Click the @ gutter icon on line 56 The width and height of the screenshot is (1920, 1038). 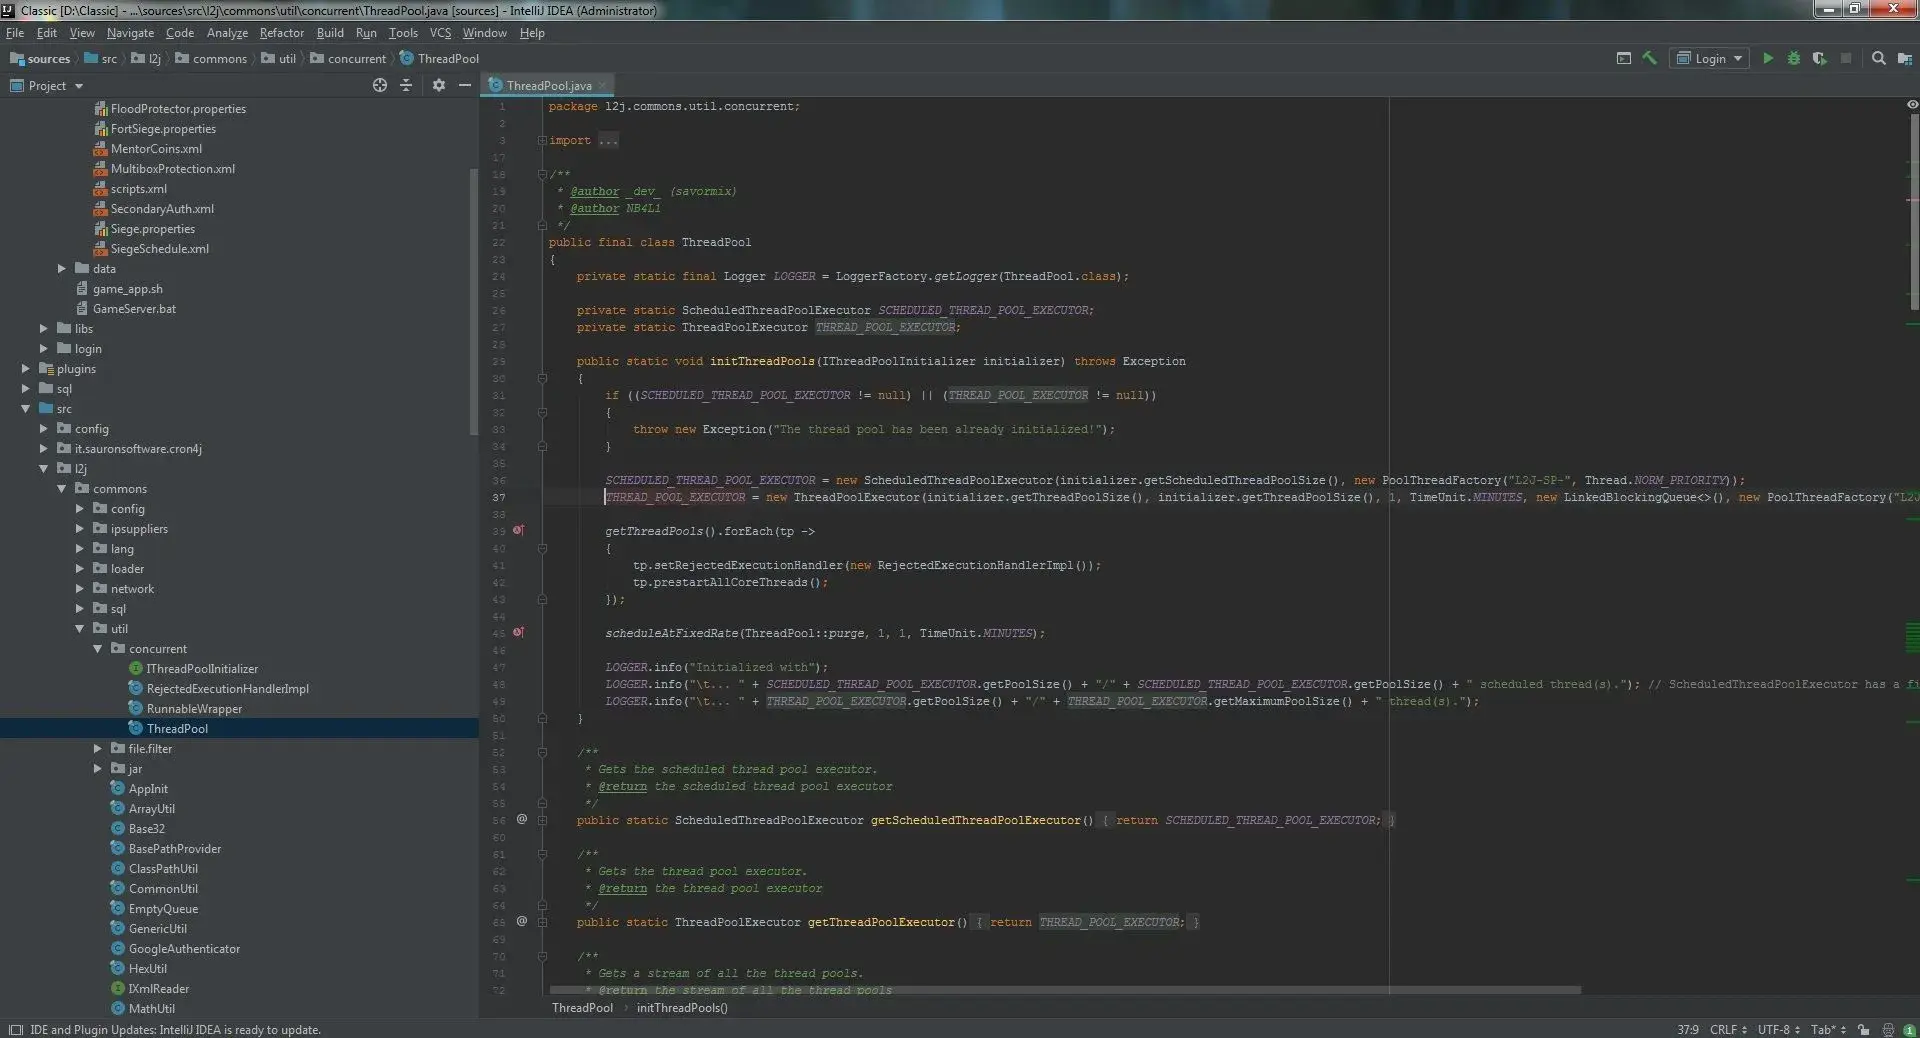point(521,819)
